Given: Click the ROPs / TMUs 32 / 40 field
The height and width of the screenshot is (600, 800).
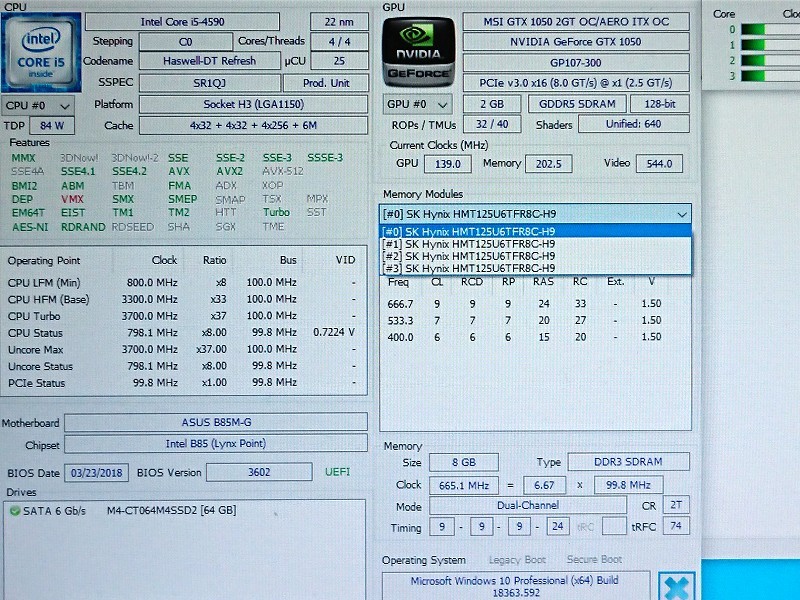Looking at the screenshot, I should (x=492, y=124).
